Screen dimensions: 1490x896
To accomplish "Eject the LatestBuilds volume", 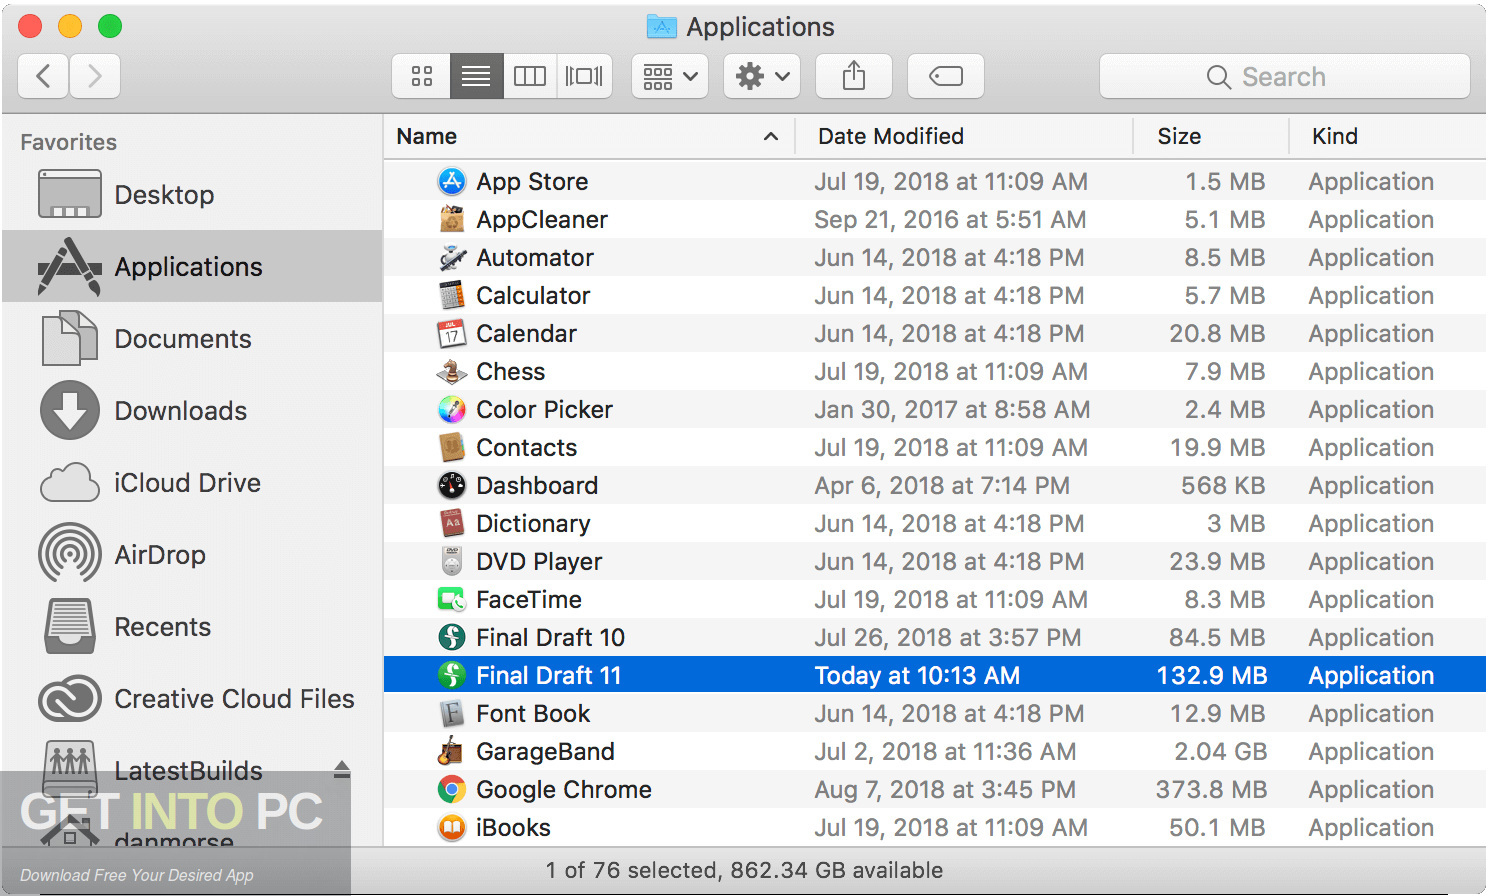I will pyautogui.click(x=342, y=769).
